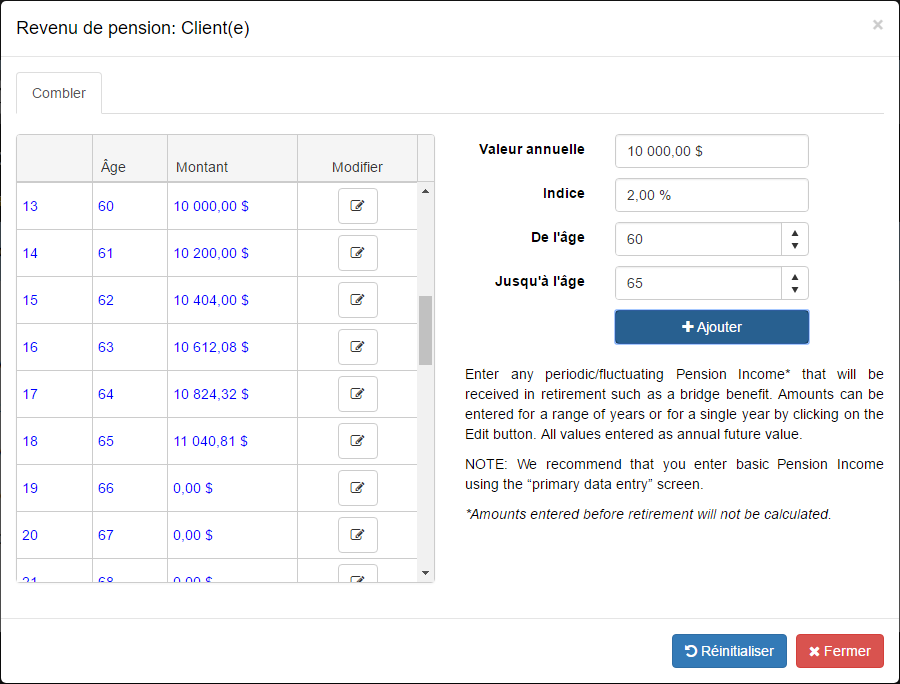Edit the row for age 63
900x684 pixels.
point(357,347)
